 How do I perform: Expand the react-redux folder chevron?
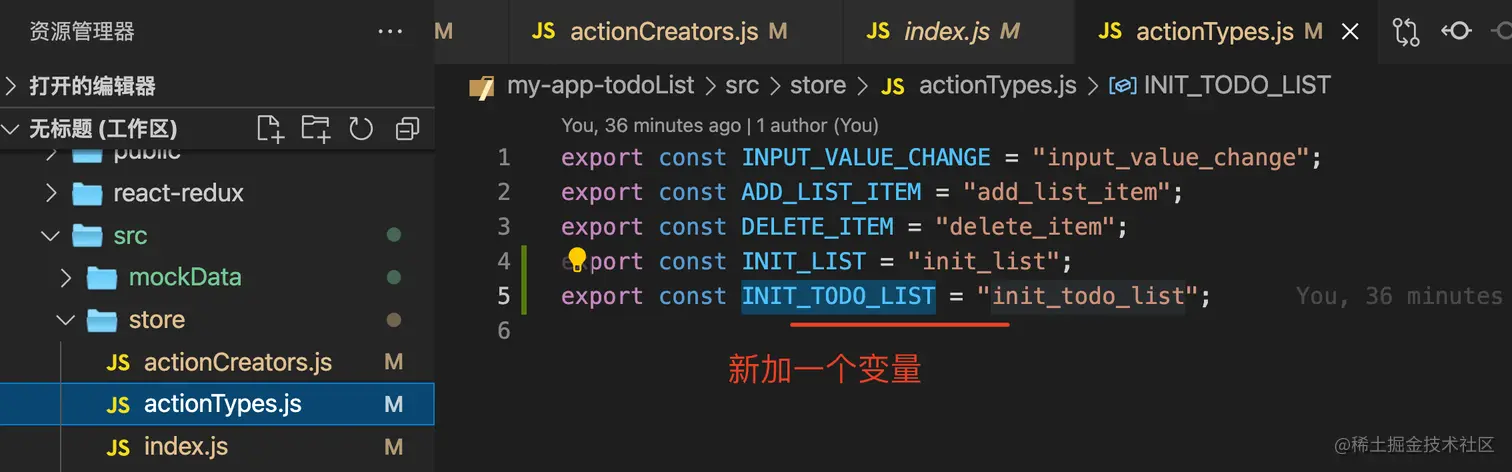point(52,193)
